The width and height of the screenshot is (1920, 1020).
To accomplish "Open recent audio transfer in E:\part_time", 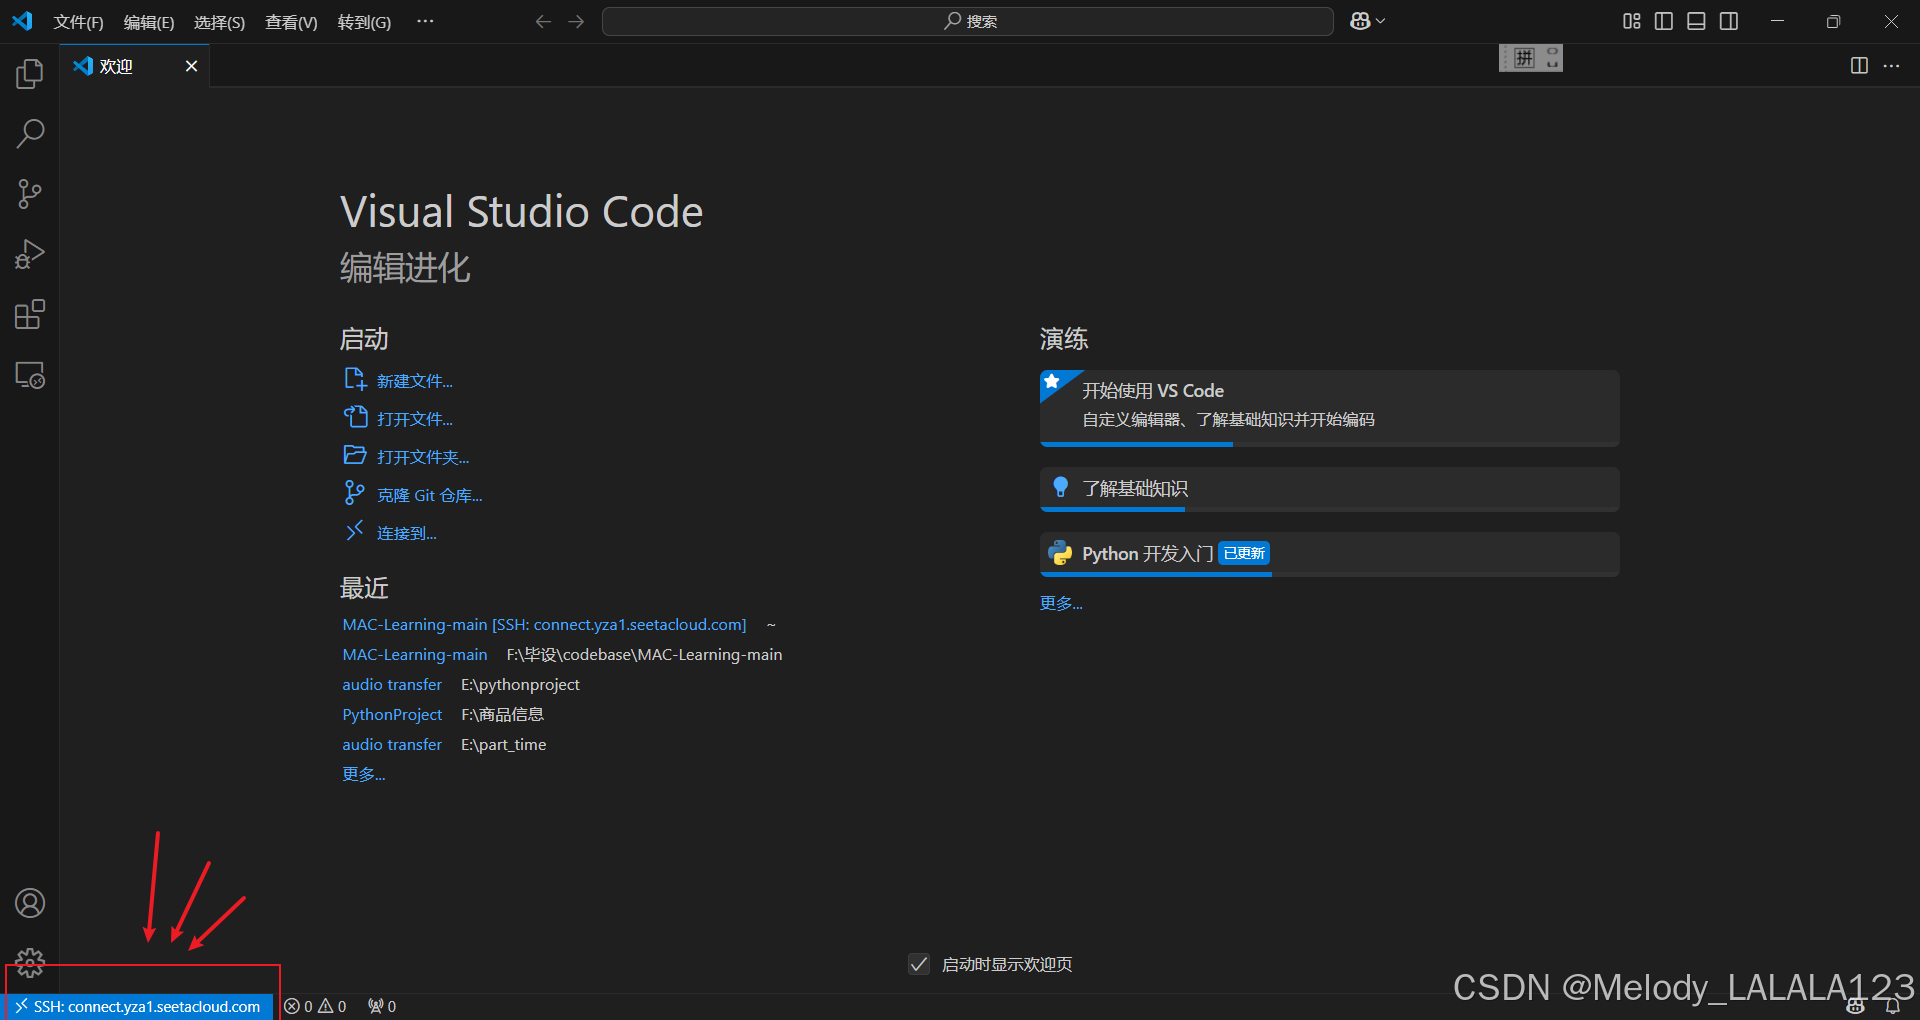I will coord(392,744).
